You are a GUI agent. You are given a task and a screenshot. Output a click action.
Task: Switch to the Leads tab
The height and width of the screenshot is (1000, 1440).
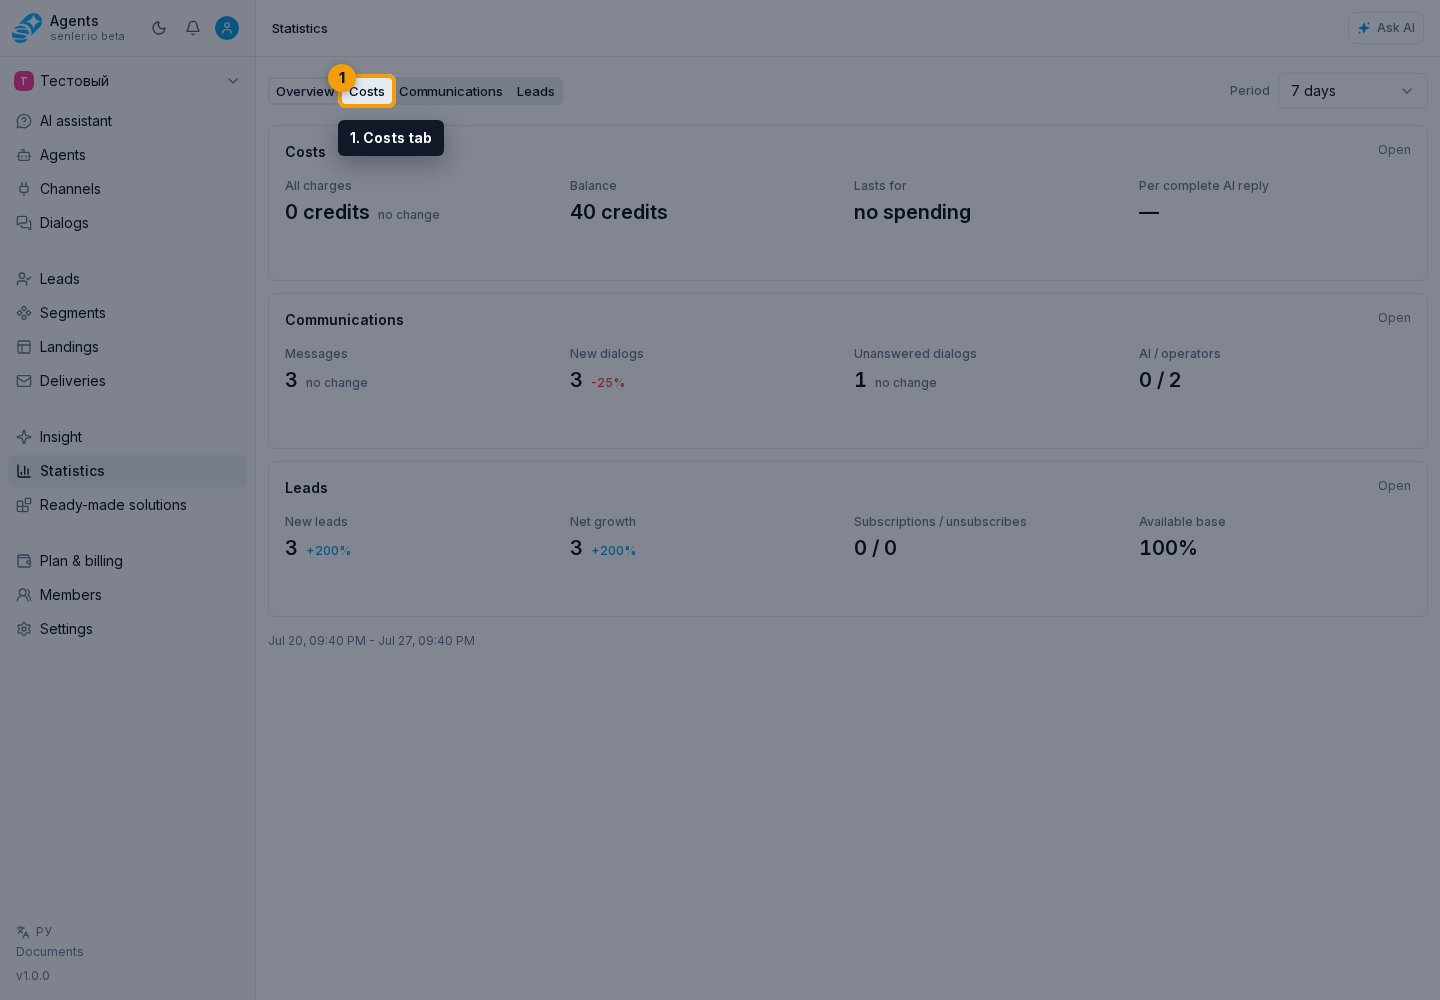536,91
